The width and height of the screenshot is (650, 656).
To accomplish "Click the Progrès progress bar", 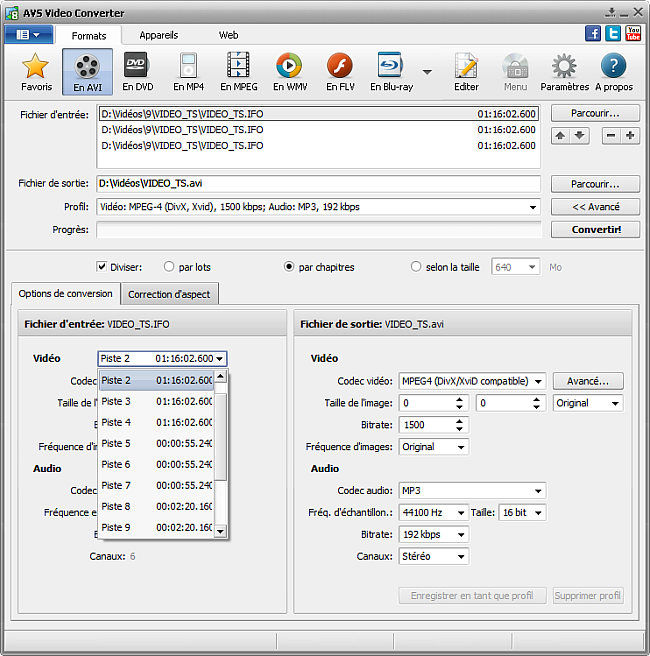I will [x=318, y=230].
